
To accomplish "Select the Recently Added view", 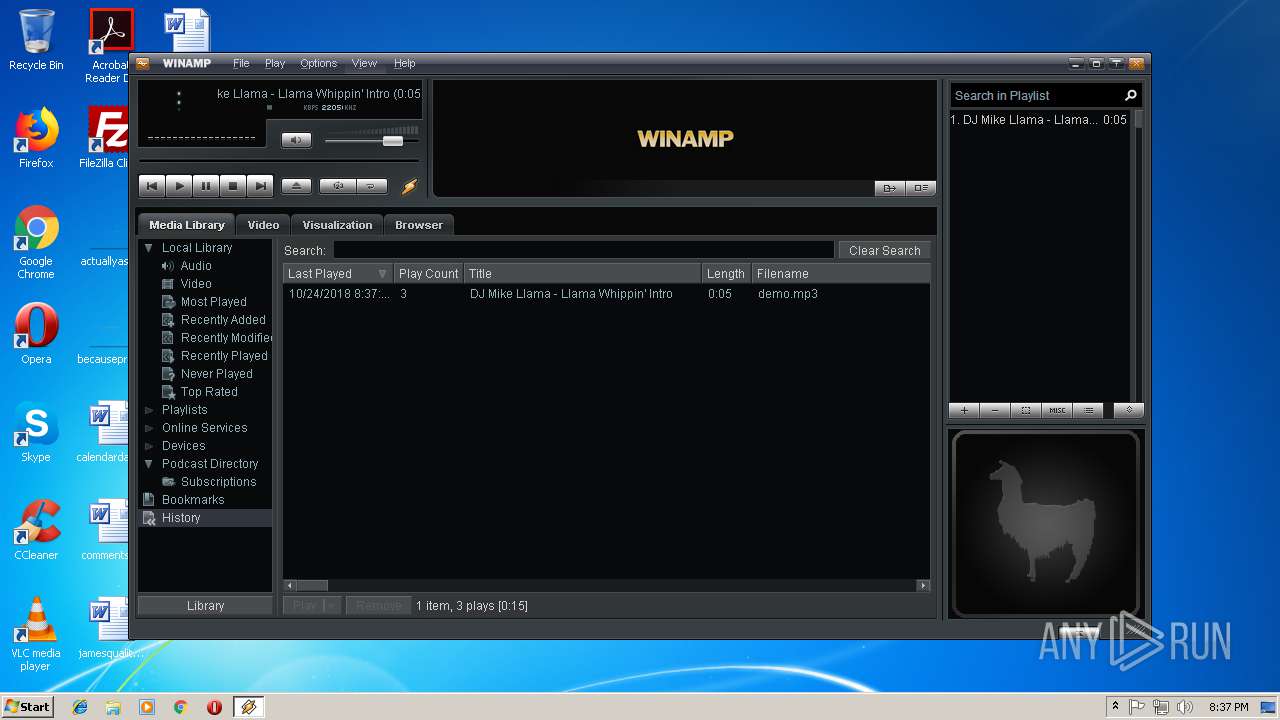I will click(223, 320).
